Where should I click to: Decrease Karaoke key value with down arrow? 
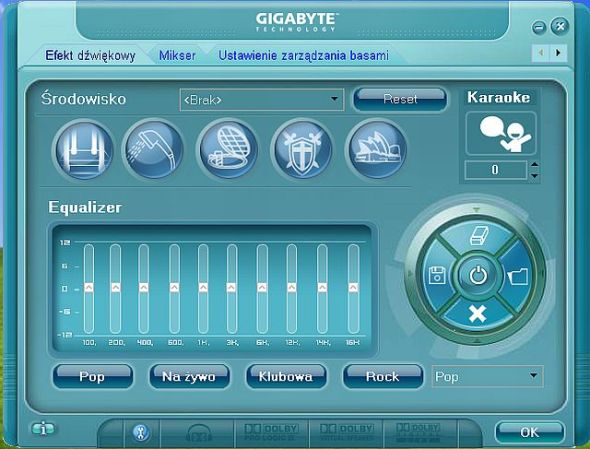pos(535,175)
